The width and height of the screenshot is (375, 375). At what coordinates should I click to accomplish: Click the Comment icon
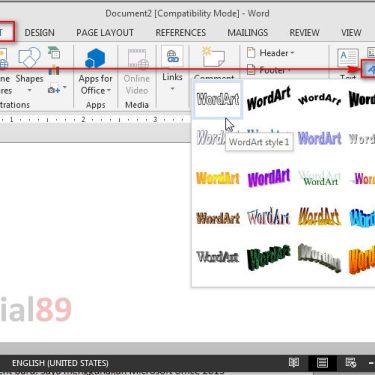click(x=213, y=57)
